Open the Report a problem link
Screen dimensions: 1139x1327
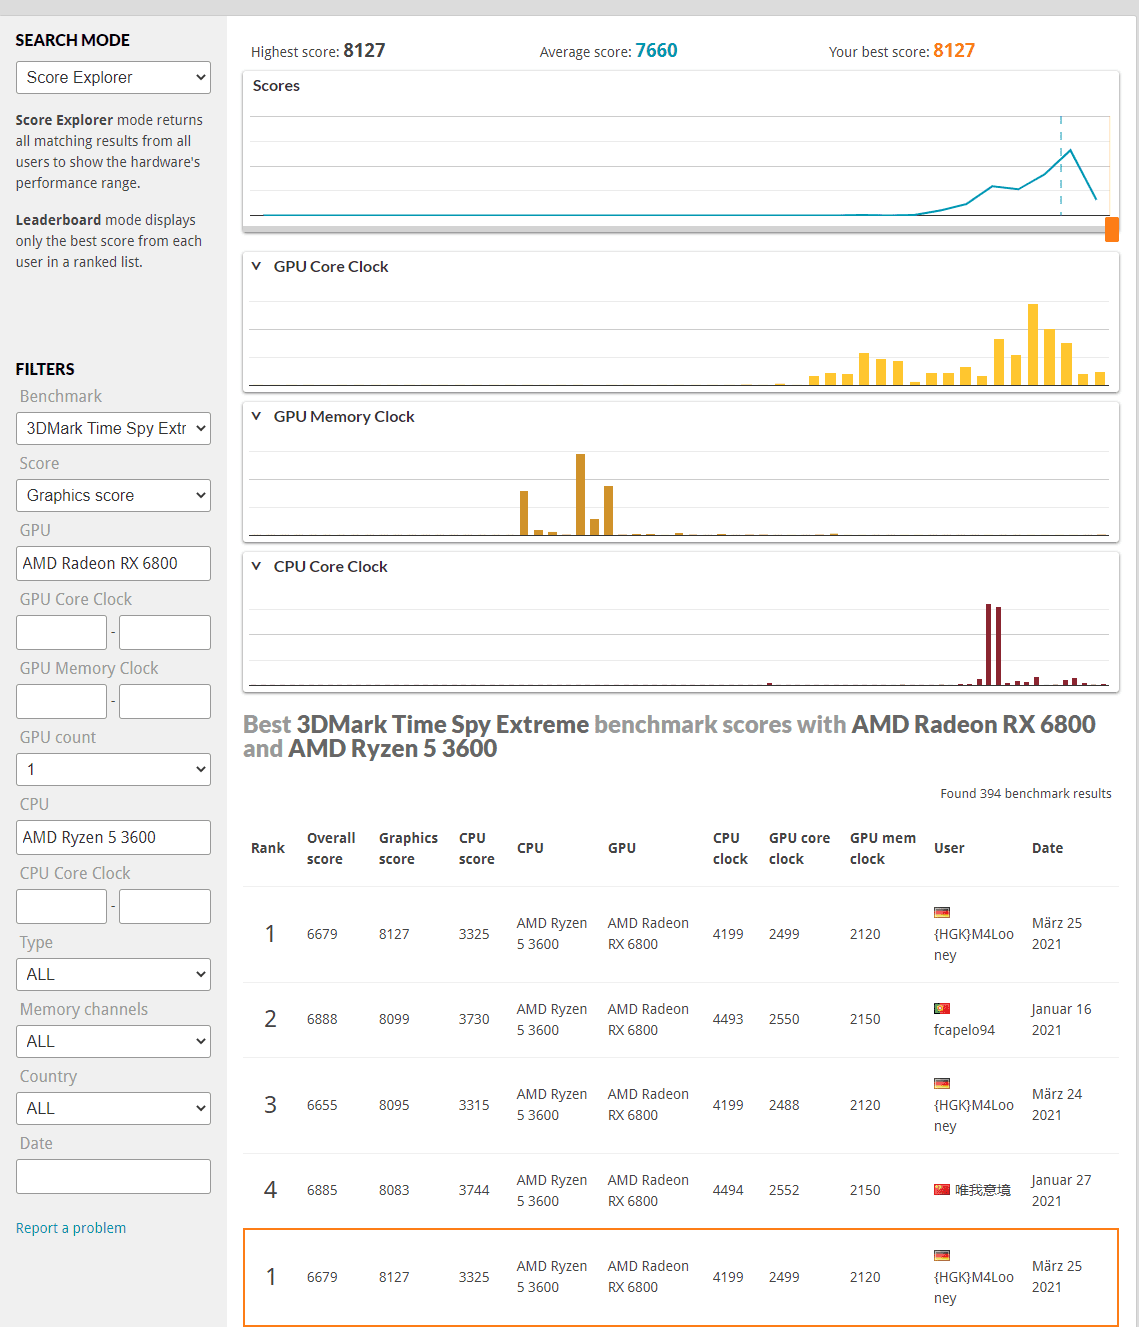(71, 1228)
